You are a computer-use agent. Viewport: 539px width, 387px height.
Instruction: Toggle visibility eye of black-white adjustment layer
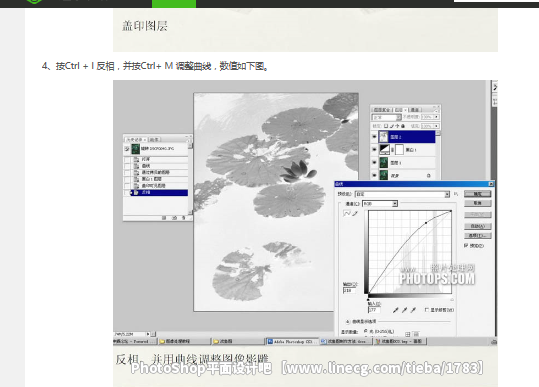point(374,150)
